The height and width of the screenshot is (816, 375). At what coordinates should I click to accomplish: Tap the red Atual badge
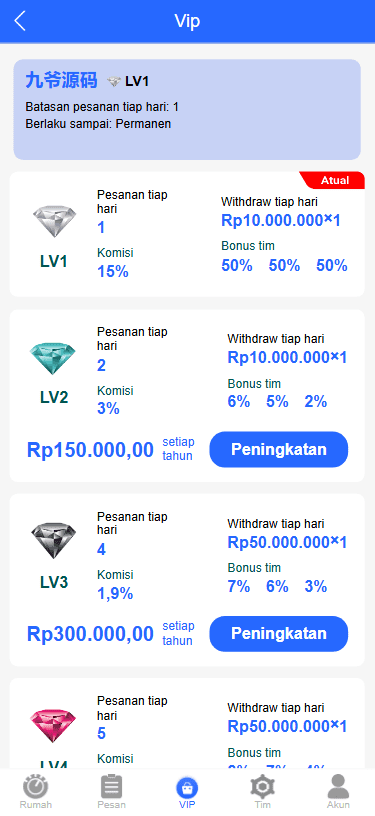333,180
